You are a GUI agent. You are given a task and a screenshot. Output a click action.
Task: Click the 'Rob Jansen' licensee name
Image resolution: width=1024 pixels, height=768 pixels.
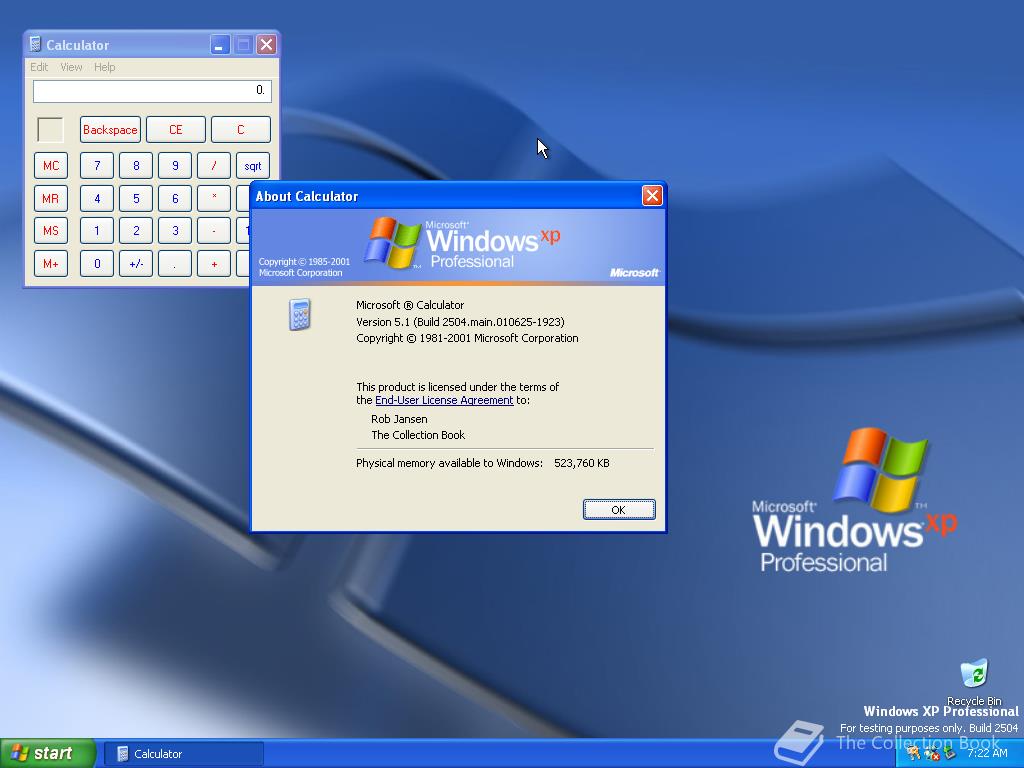(399, 419)
